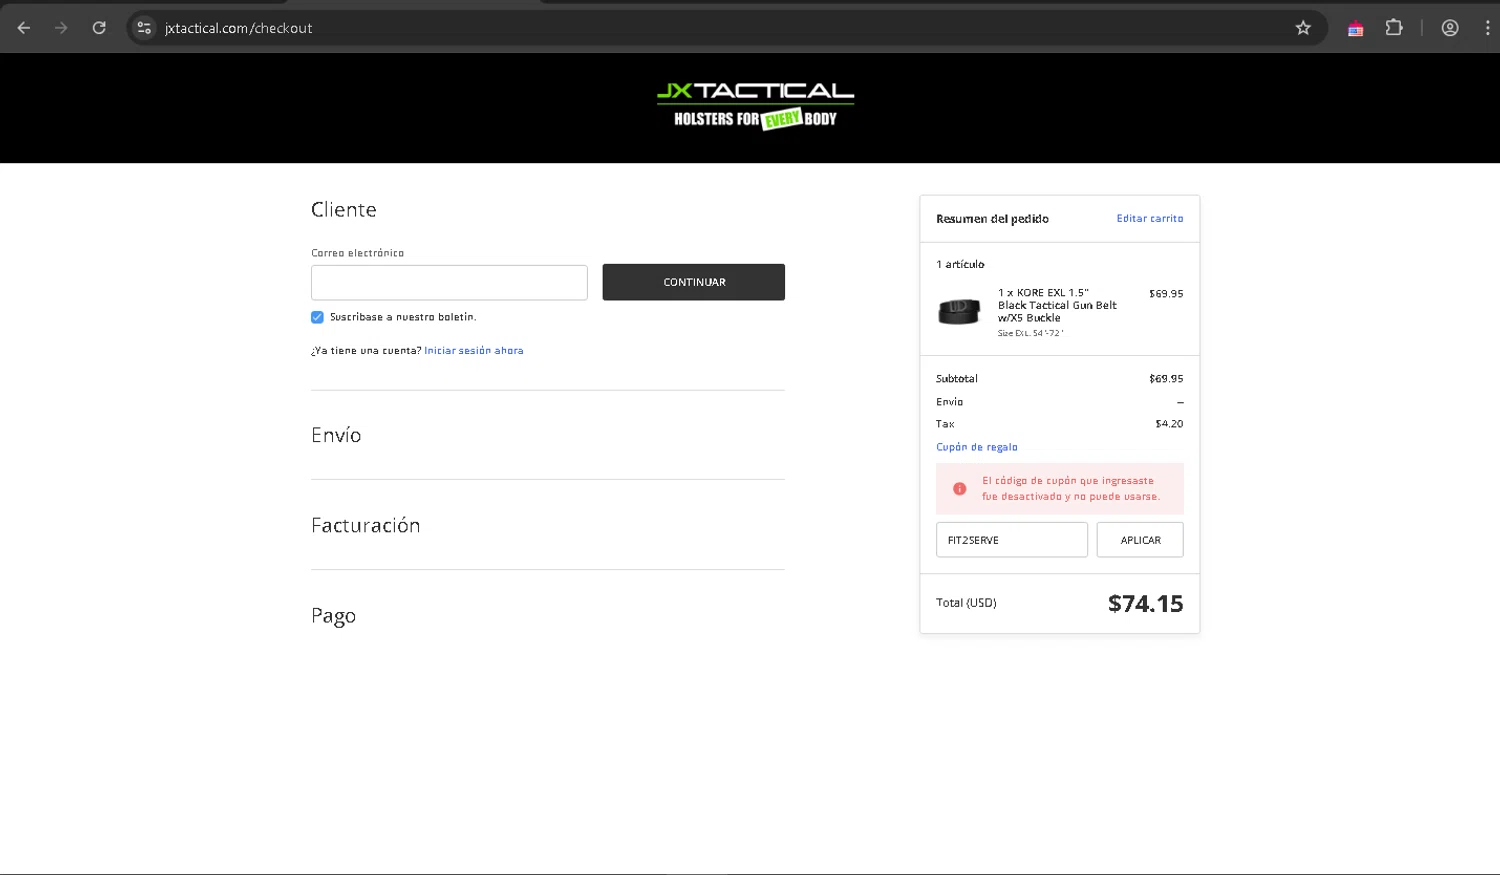Open the Iniciar sesión ahora link

pos(474,351)
